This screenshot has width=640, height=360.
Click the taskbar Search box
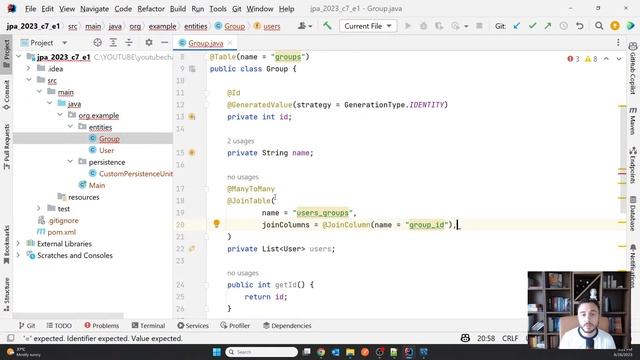pos(261,352)
